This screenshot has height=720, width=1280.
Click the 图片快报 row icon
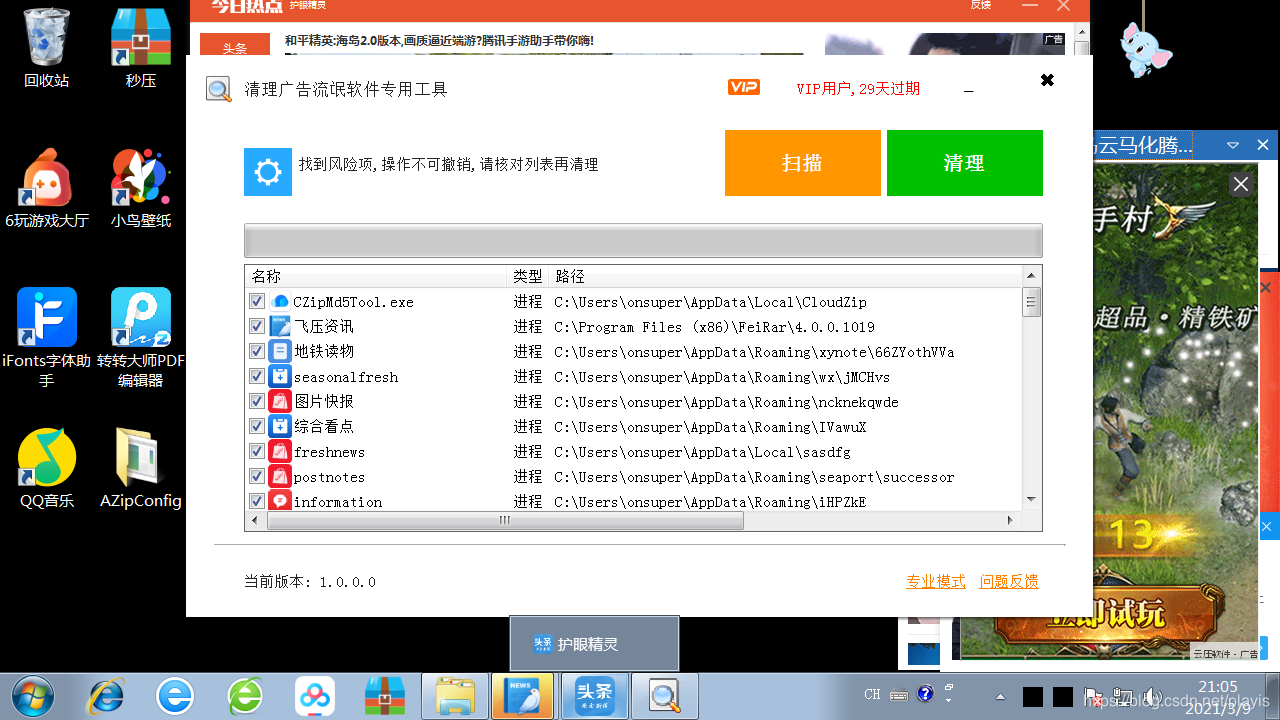280,401
